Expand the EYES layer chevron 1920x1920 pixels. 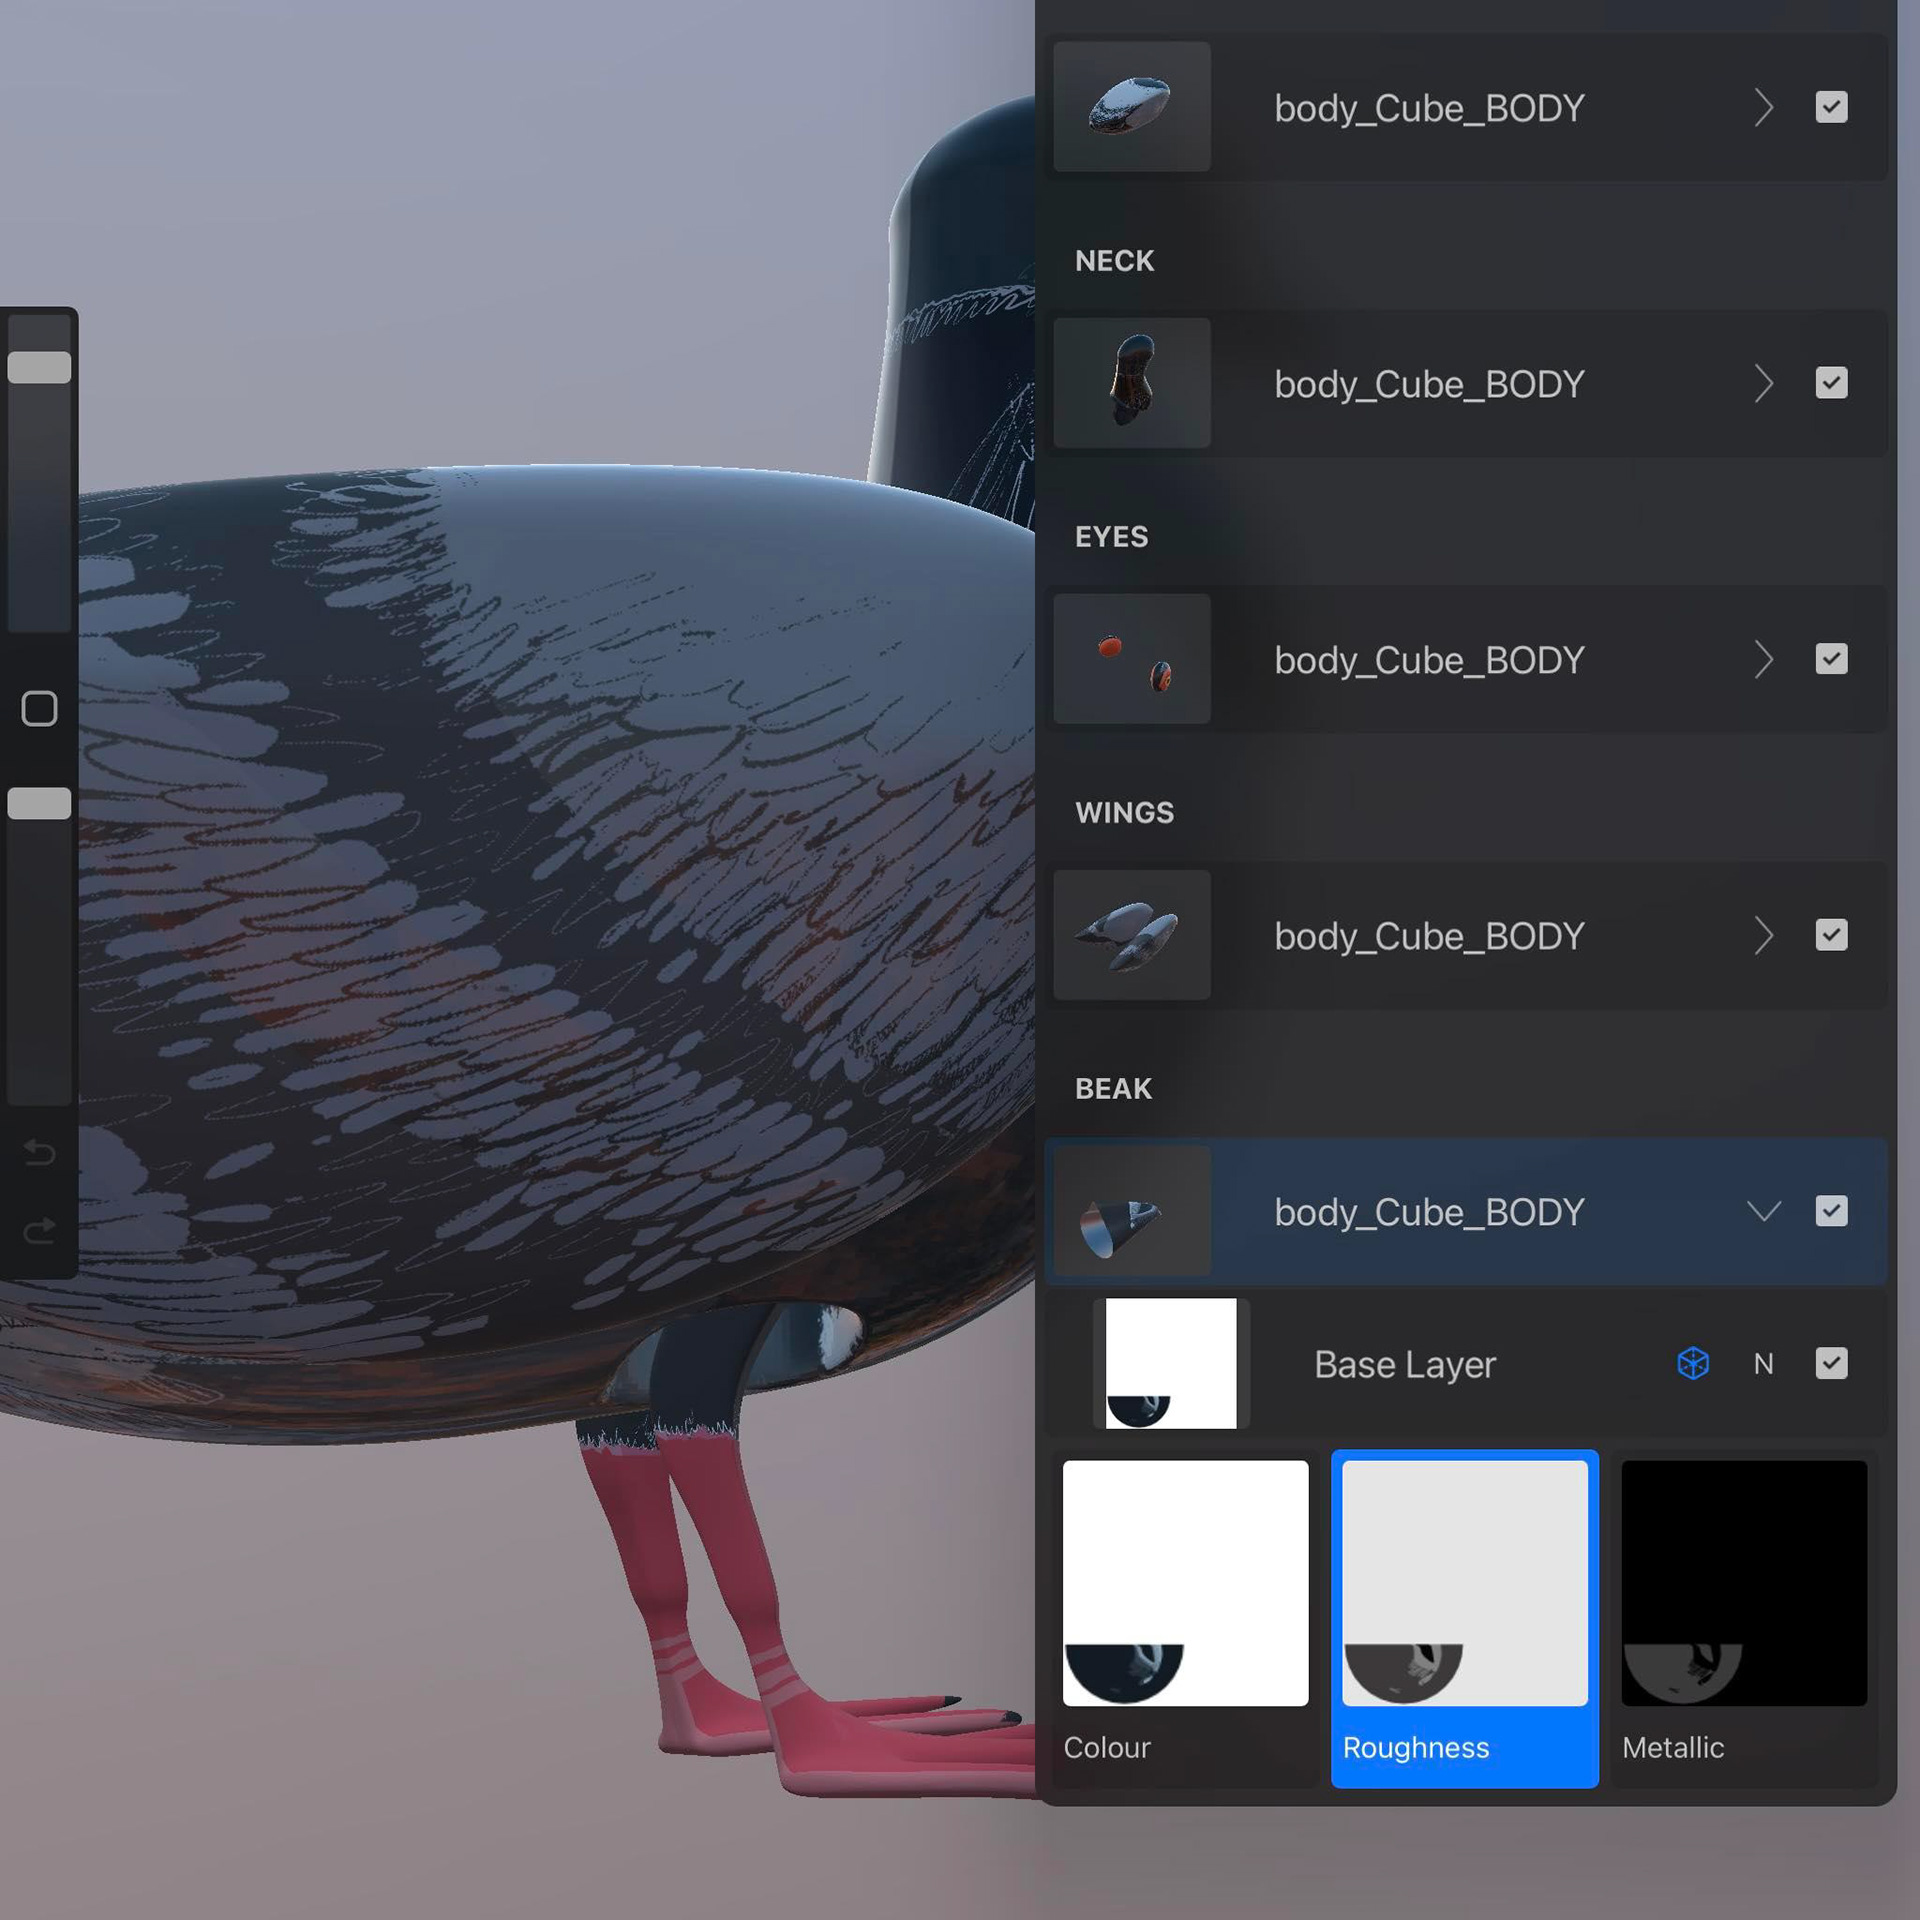[1764, 659]
